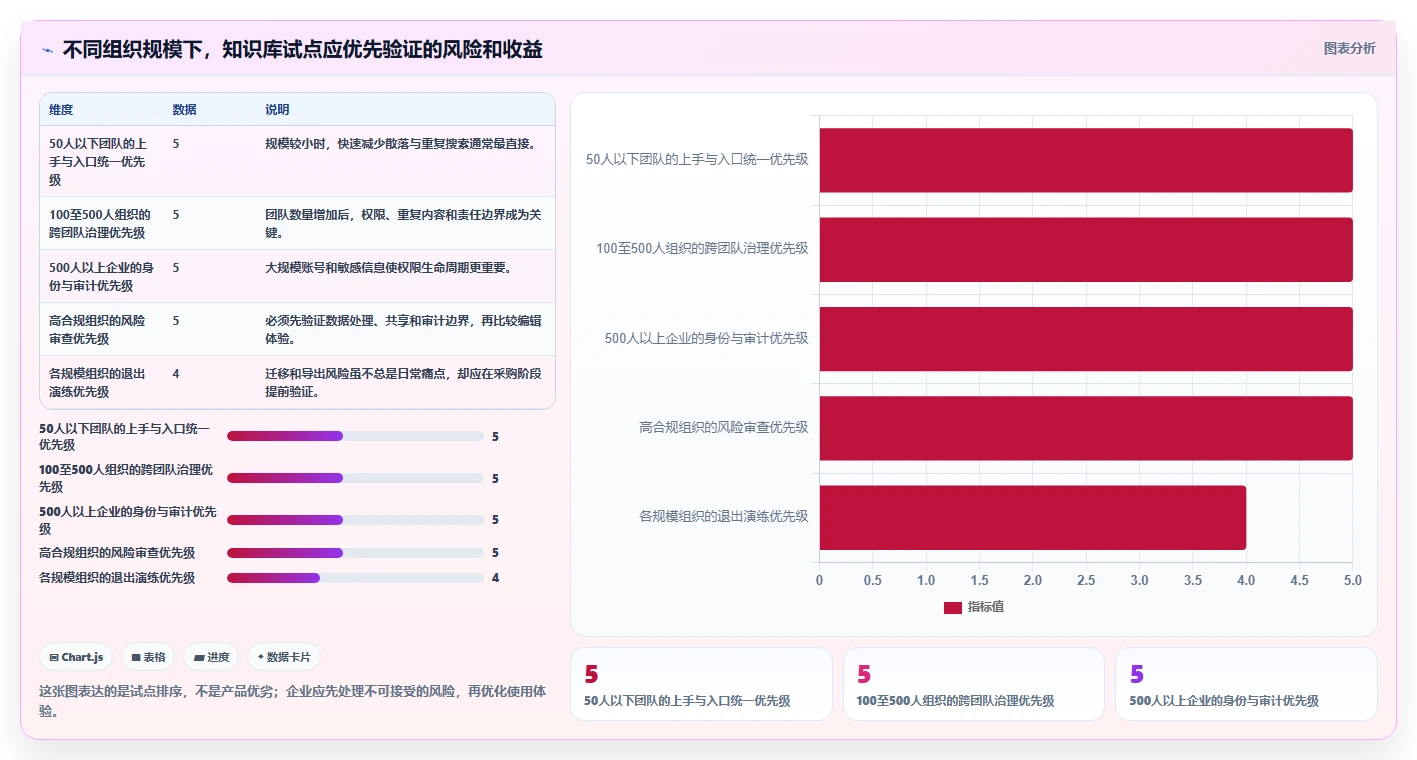Click the chart axis label 各规模组织的退出演练优先级
This screenshot has width=1417, height=760.
[x=724, y=516]
